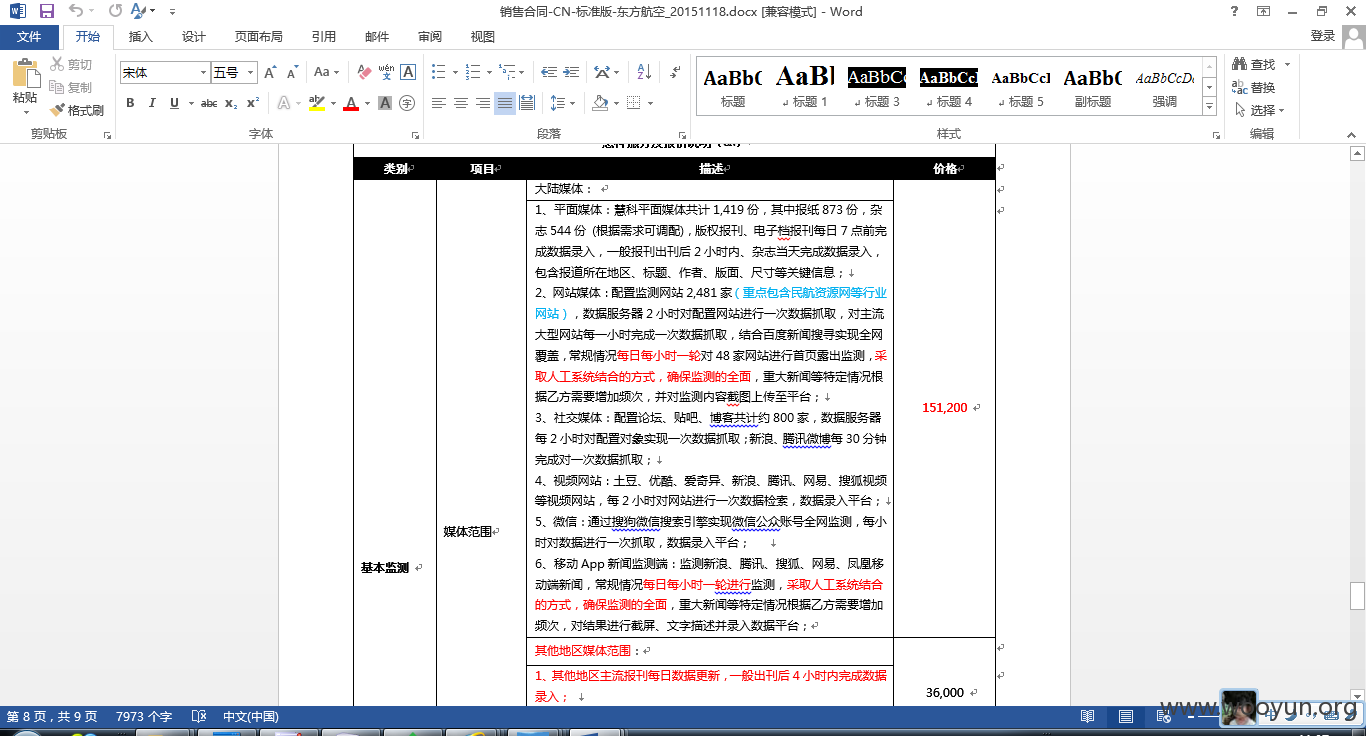Click the Sign in (登录) link
The width and height of the screenshot is (1366, 736).
(x=1323, y=36)
